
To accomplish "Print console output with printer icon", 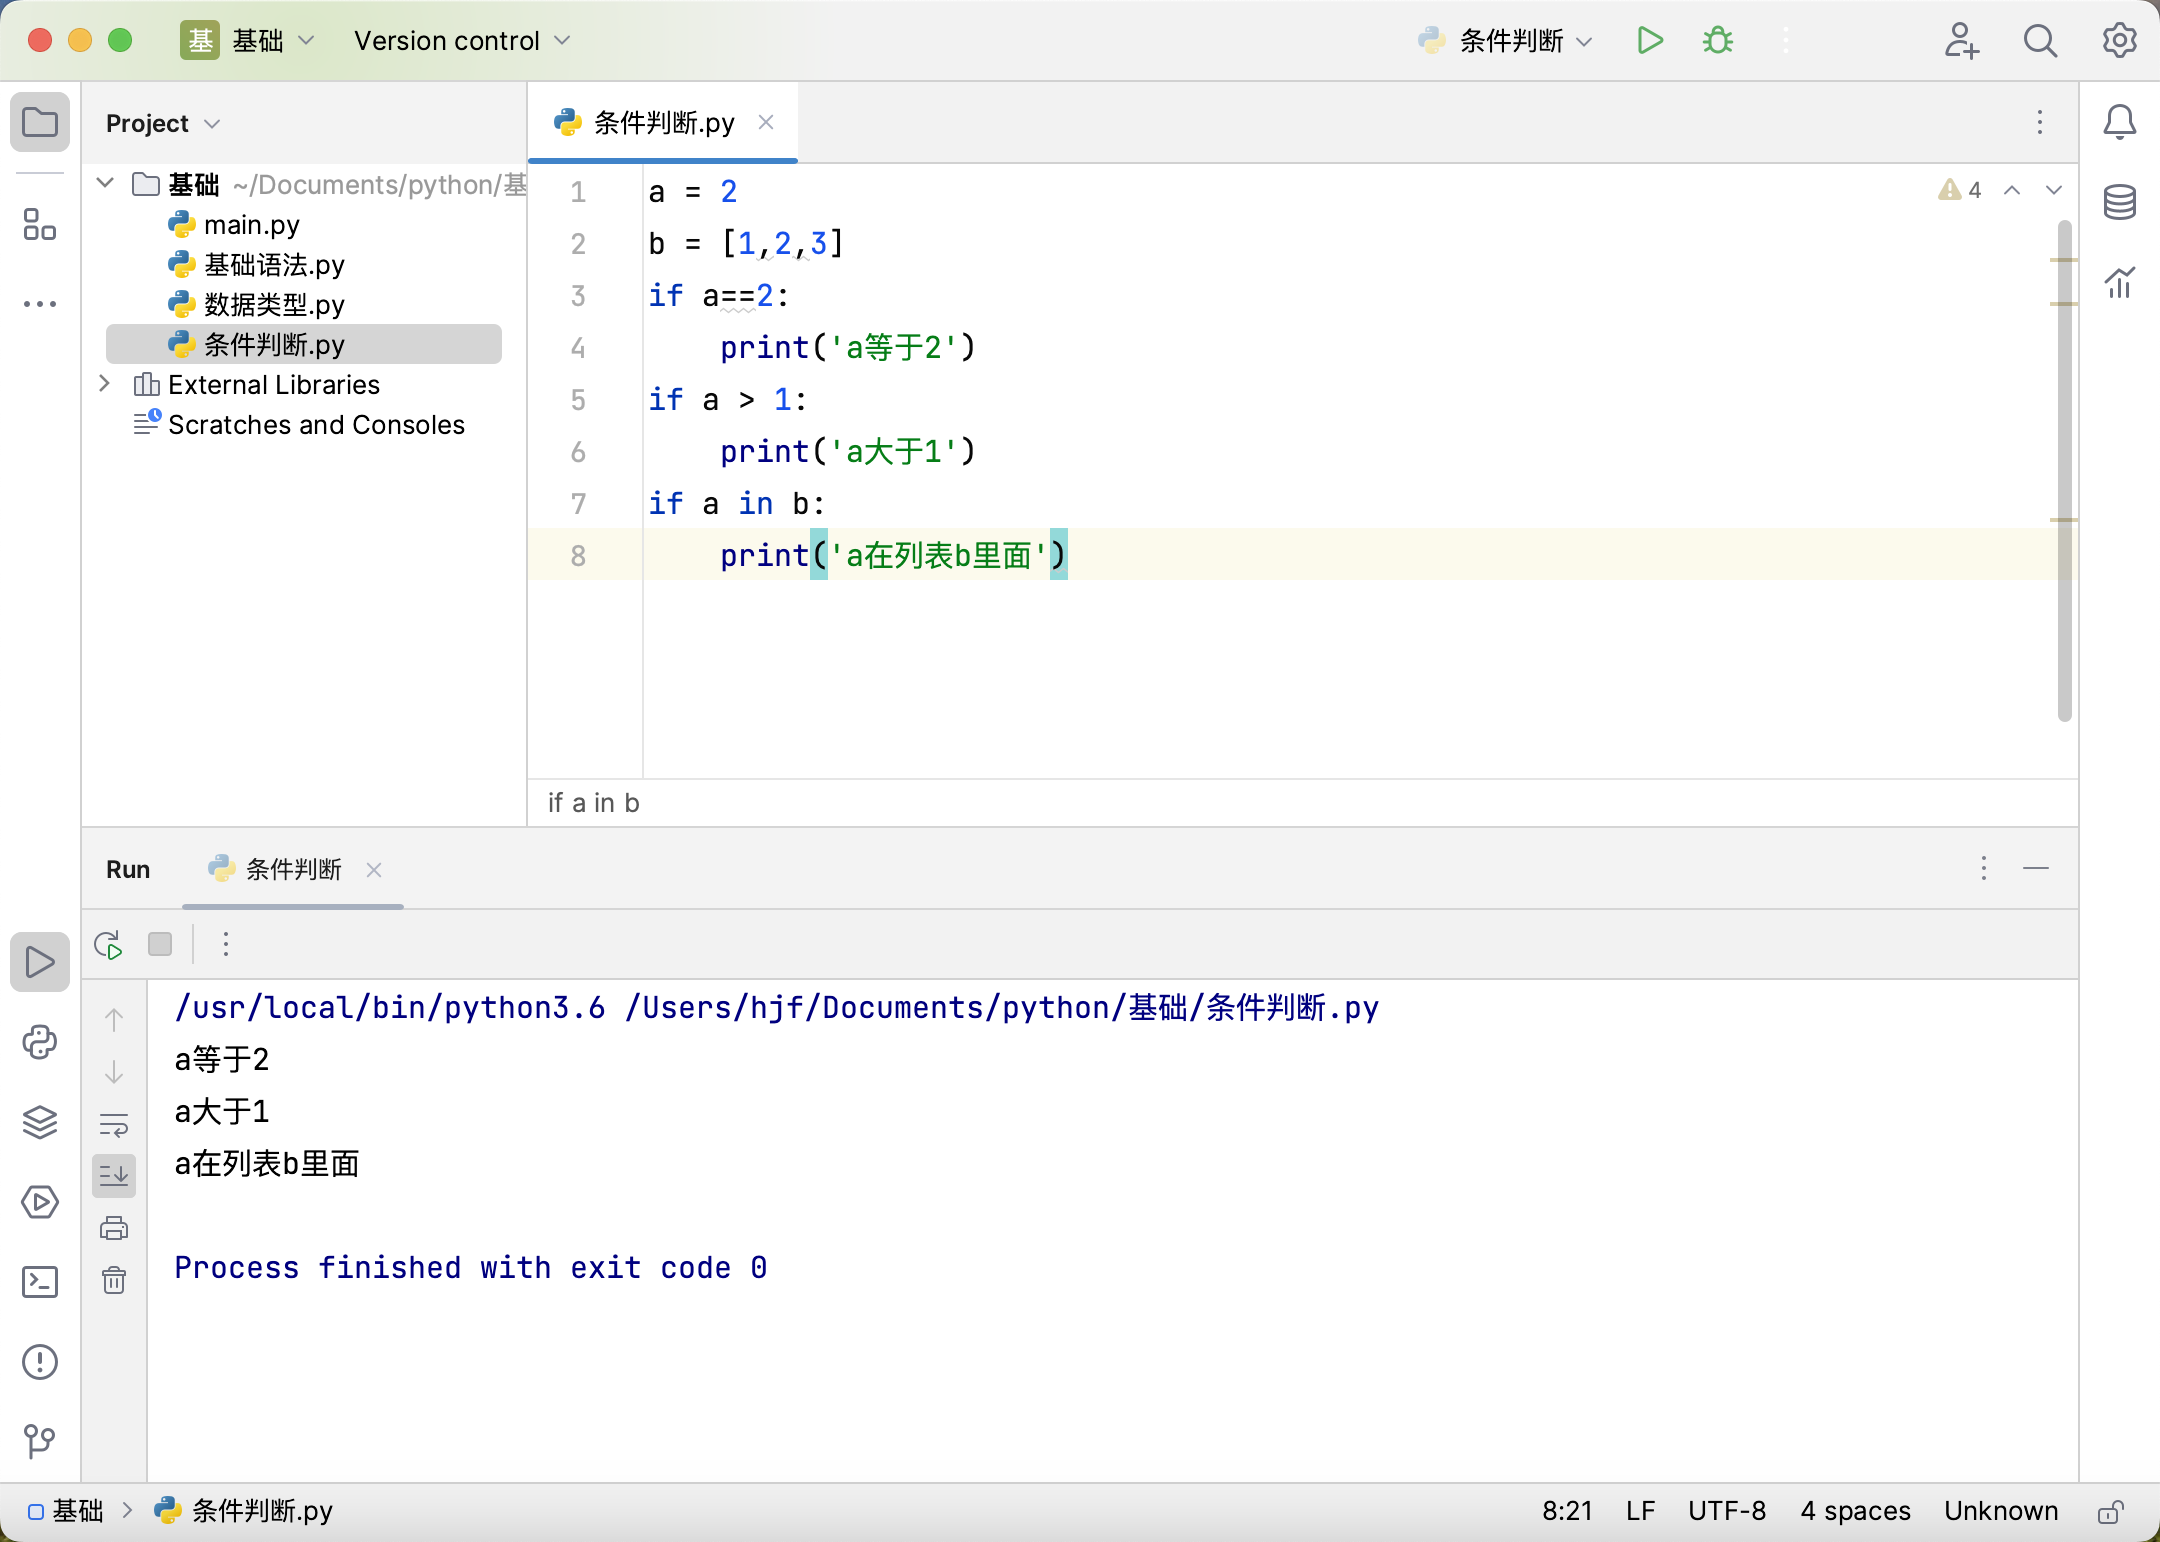I will point(114,1228).
